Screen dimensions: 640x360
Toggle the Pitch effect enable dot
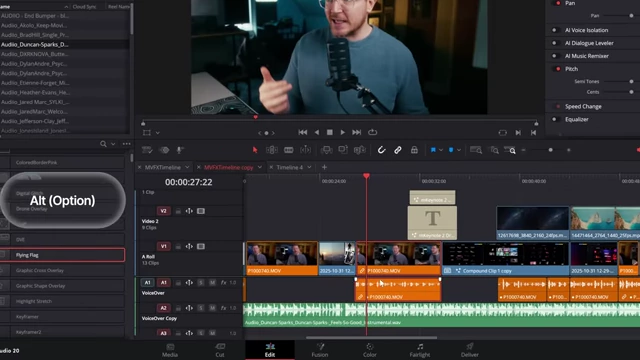[x=558, y=69]
